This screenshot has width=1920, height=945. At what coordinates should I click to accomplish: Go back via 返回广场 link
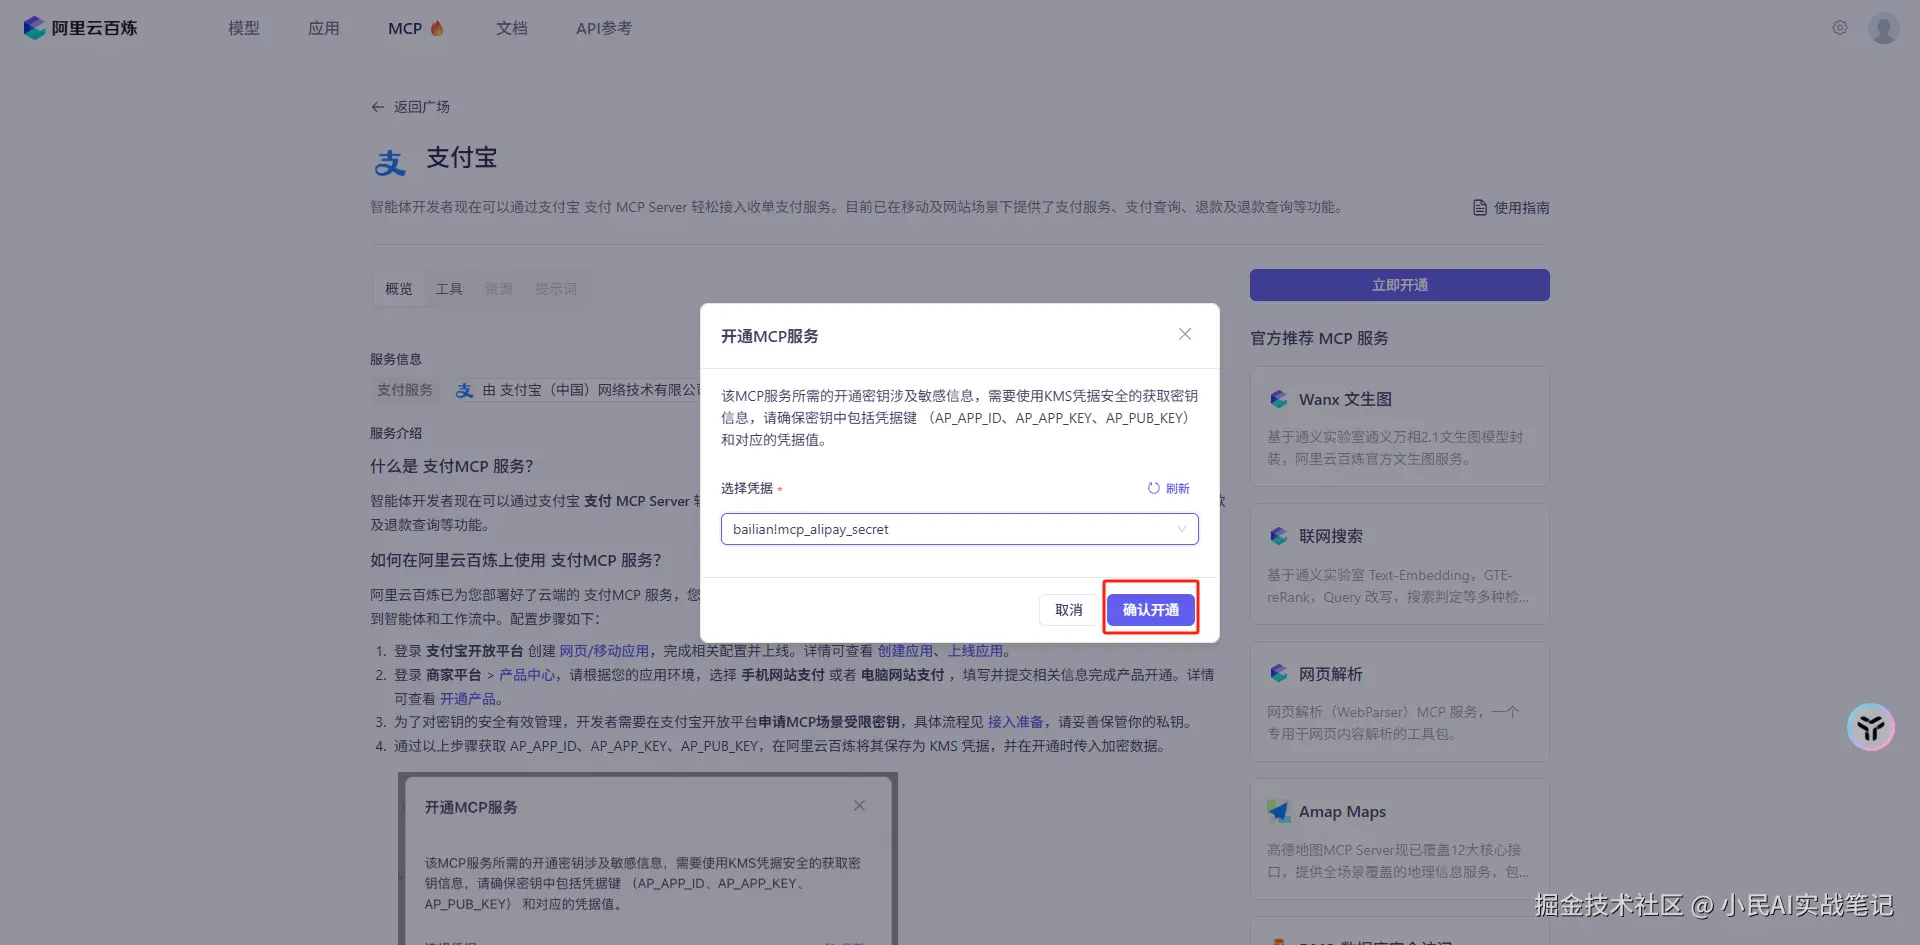tap(422, 107)
